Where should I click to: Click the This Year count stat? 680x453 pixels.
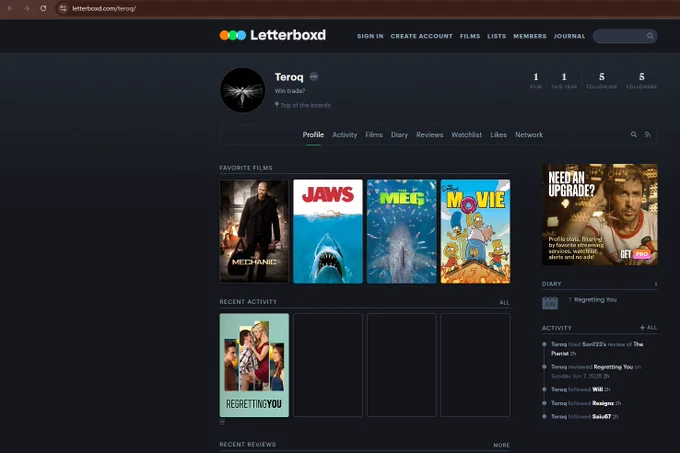(x=564, y=81)
